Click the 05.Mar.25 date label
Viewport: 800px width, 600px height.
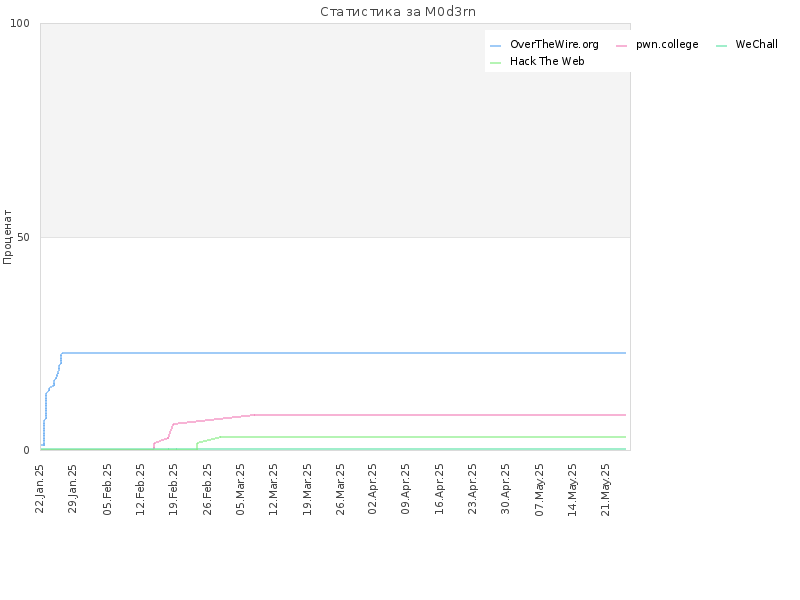tap(240, 489)
